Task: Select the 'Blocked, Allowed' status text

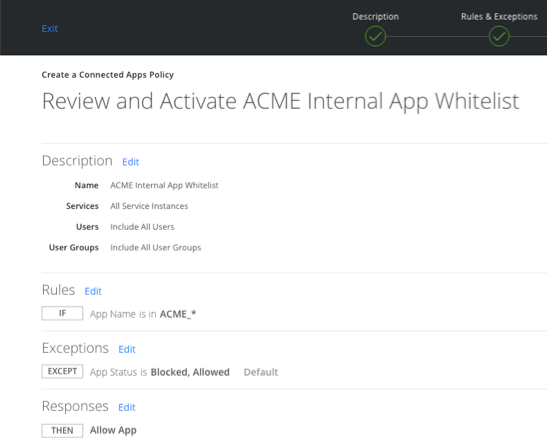Action: point(190,372)
